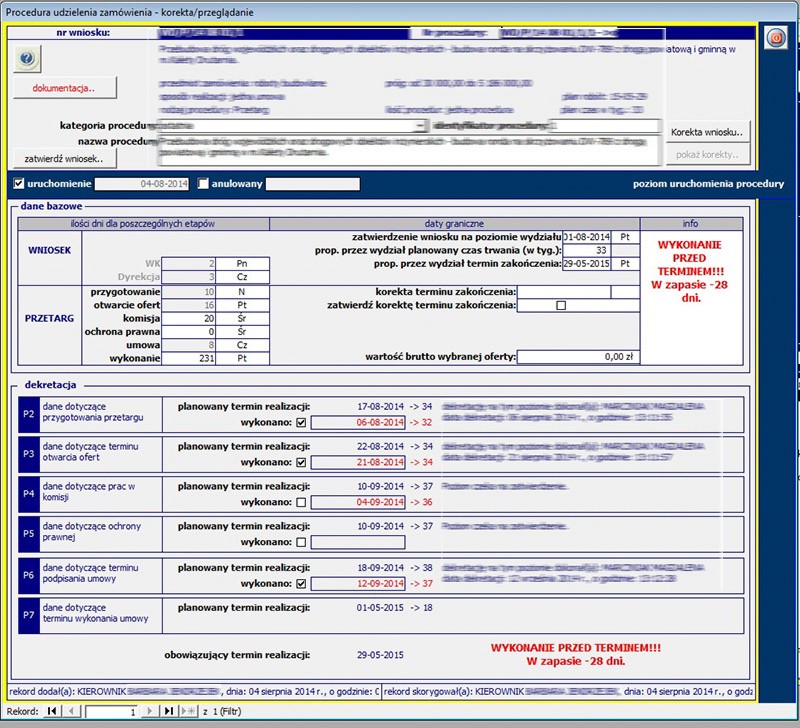Click 'dane dotyczące terminu otwarcia ofert' label
Screen dimensions: 800x728
click(90, 451)
